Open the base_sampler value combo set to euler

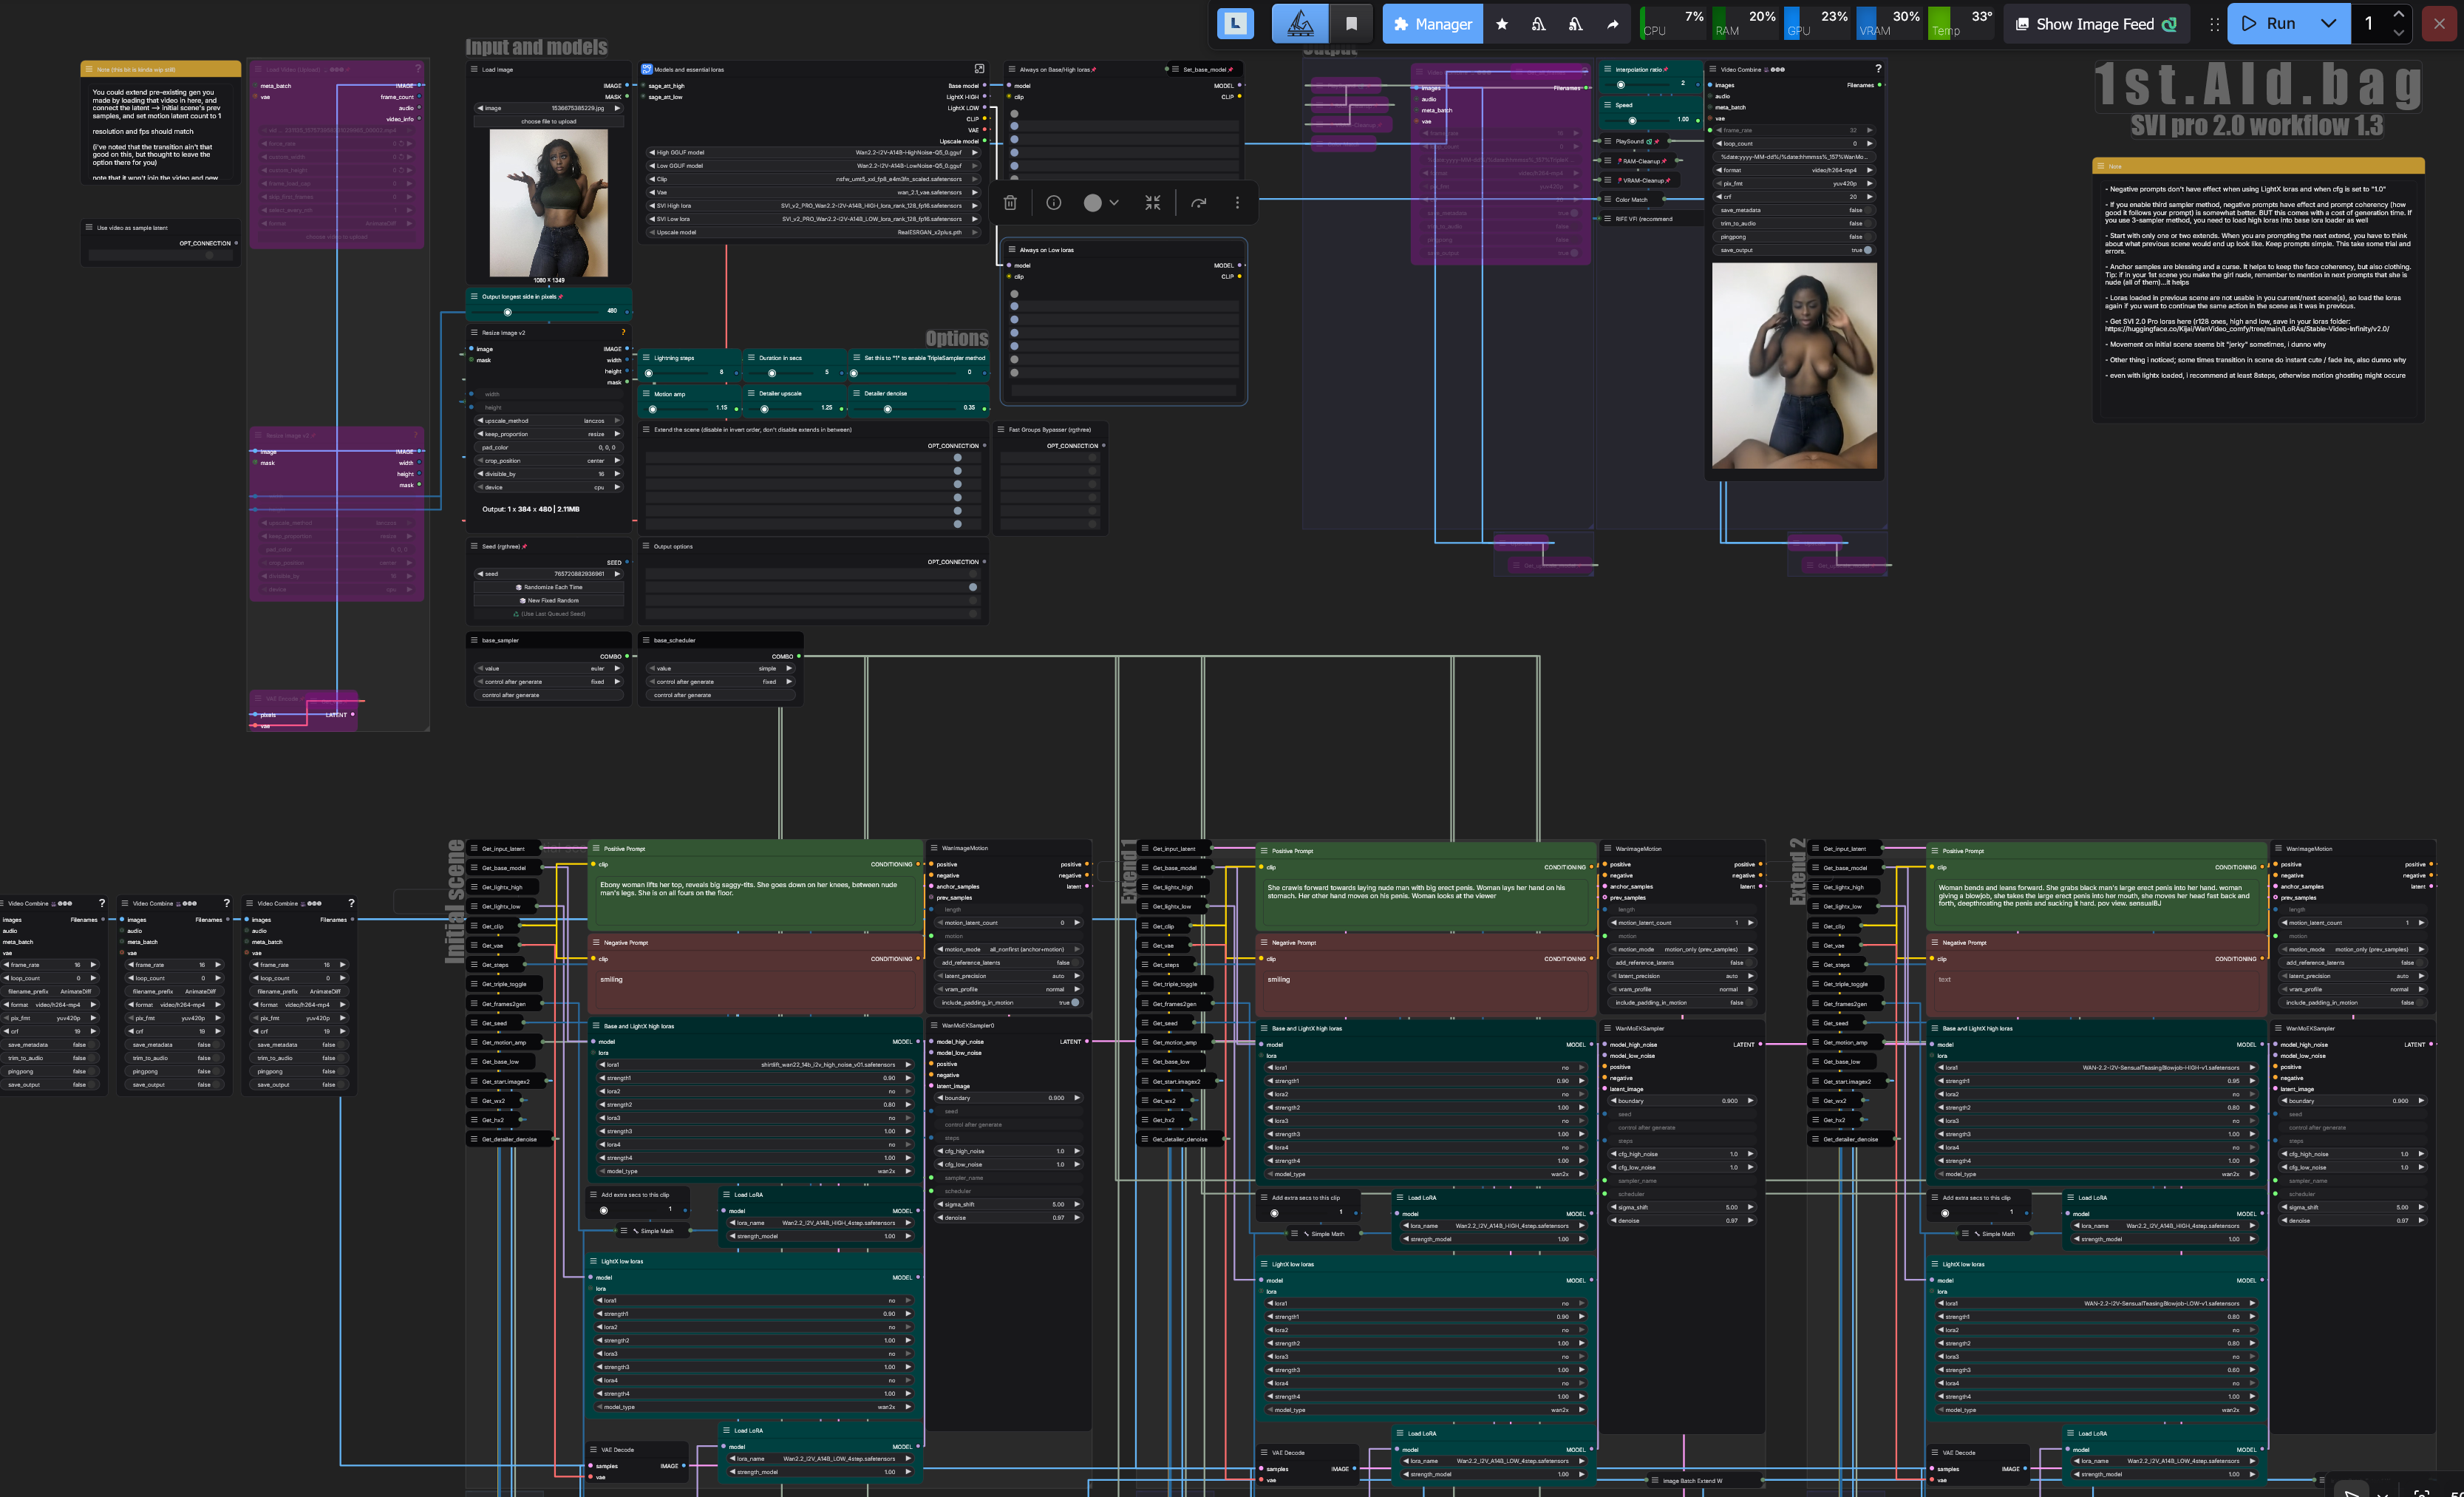547,668
